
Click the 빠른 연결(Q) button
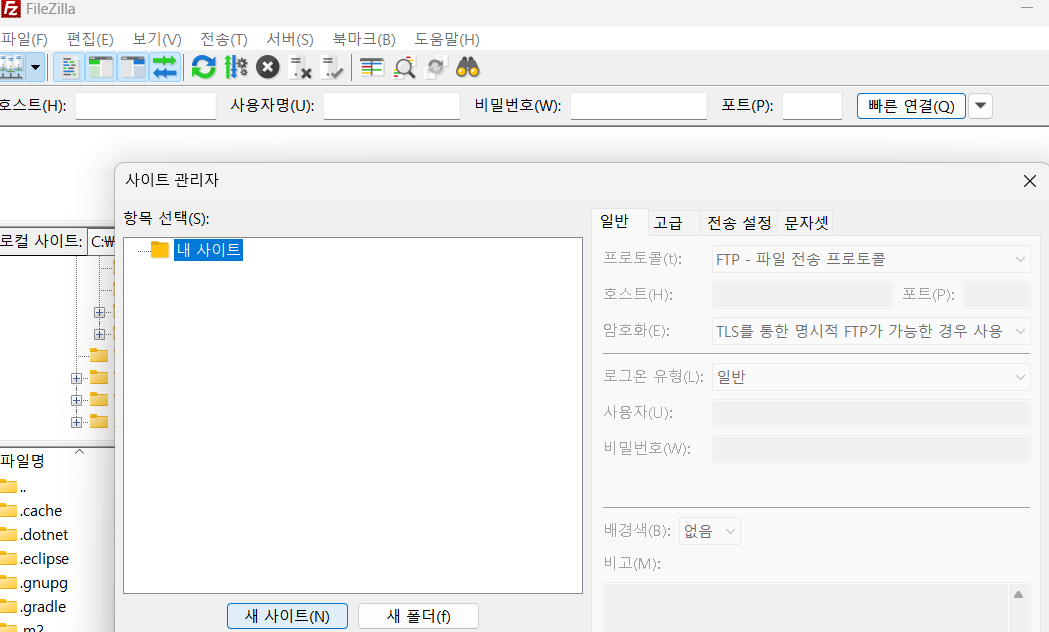point(911,106)
